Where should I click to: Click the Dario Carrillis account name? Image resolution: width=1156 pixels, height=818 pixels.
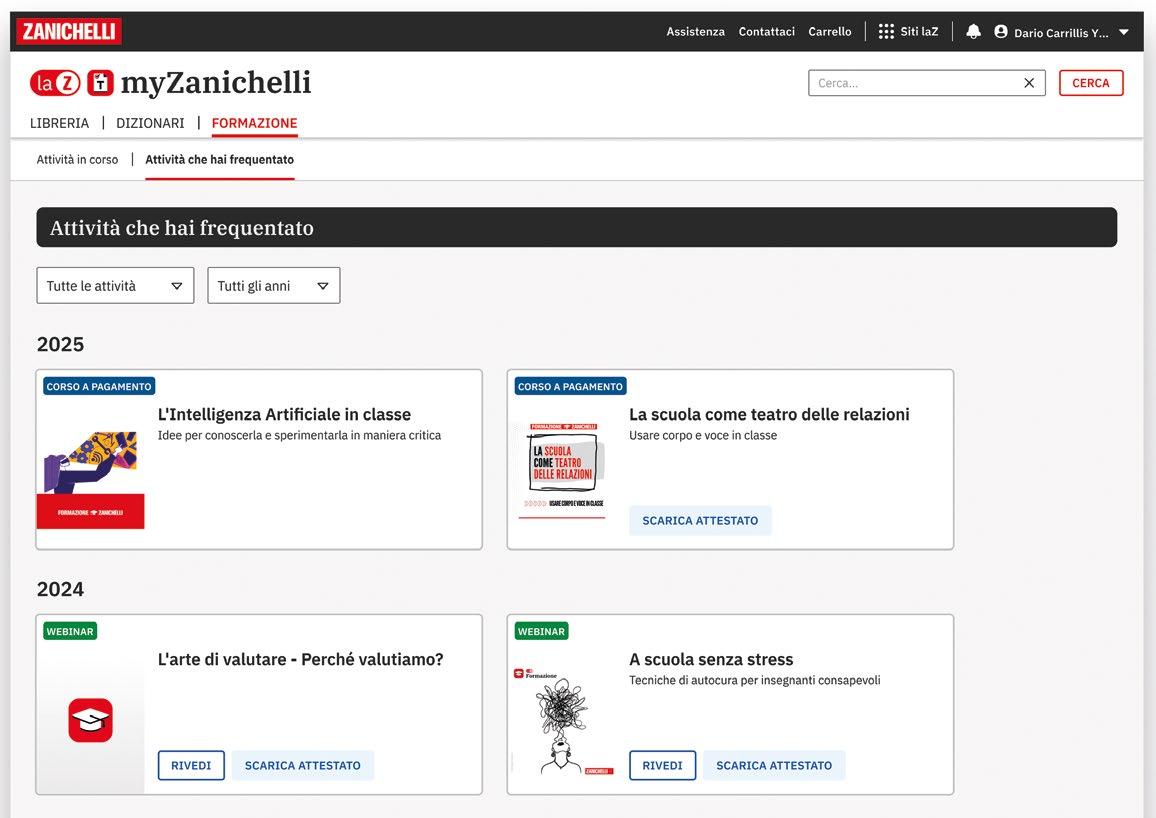click(x=1061, y=32)
